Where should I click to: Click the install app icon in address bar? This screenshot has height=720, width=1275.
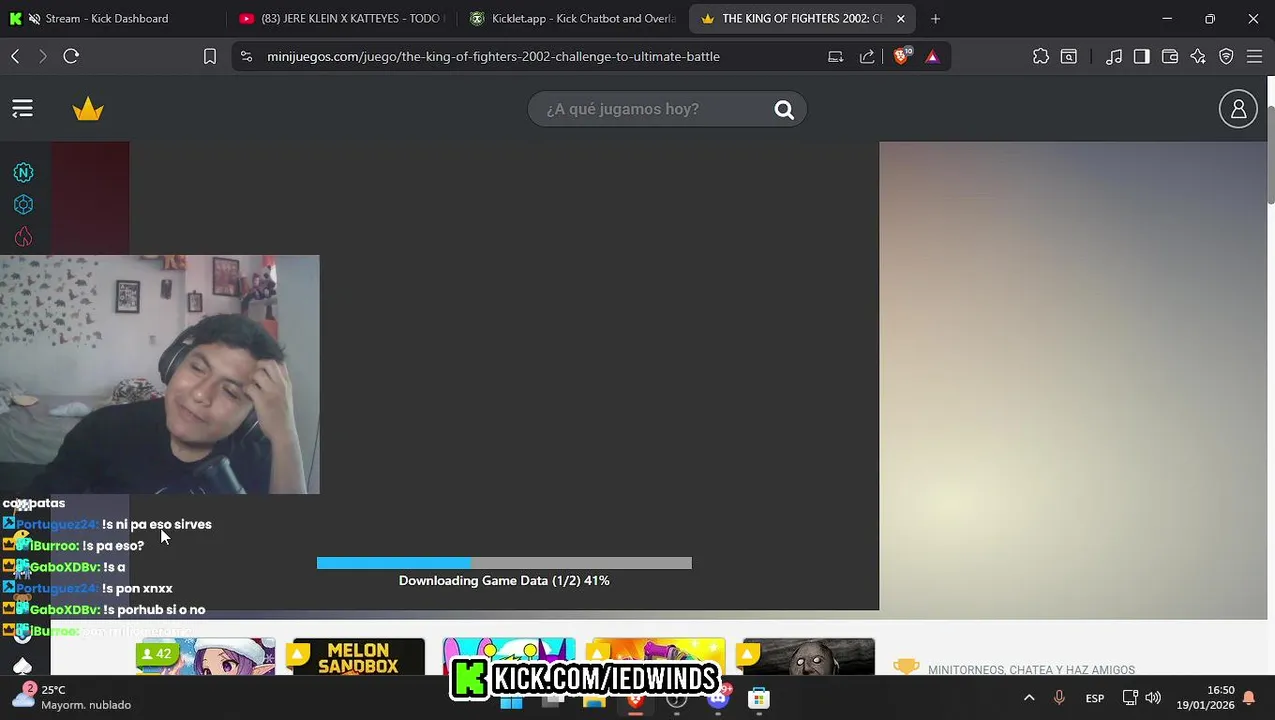(x=835, y=56)
